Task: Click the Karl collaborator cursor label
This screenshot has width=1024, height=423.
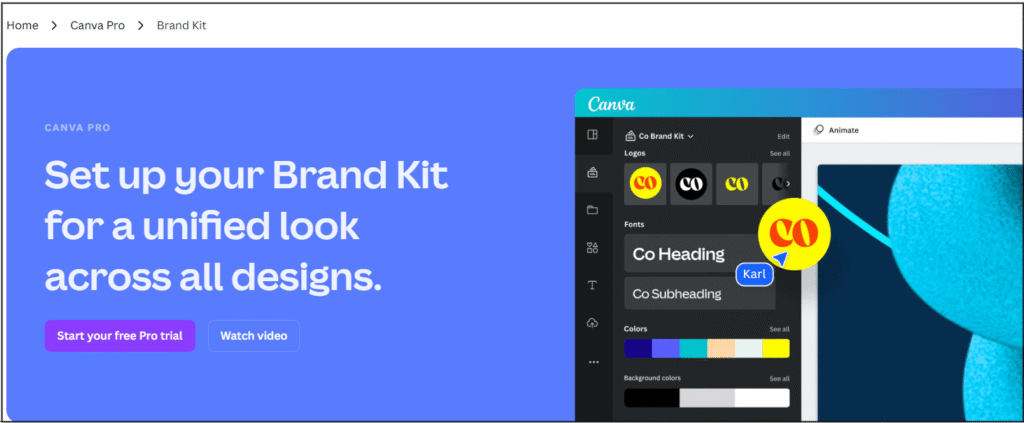Action: click(754, 274)
